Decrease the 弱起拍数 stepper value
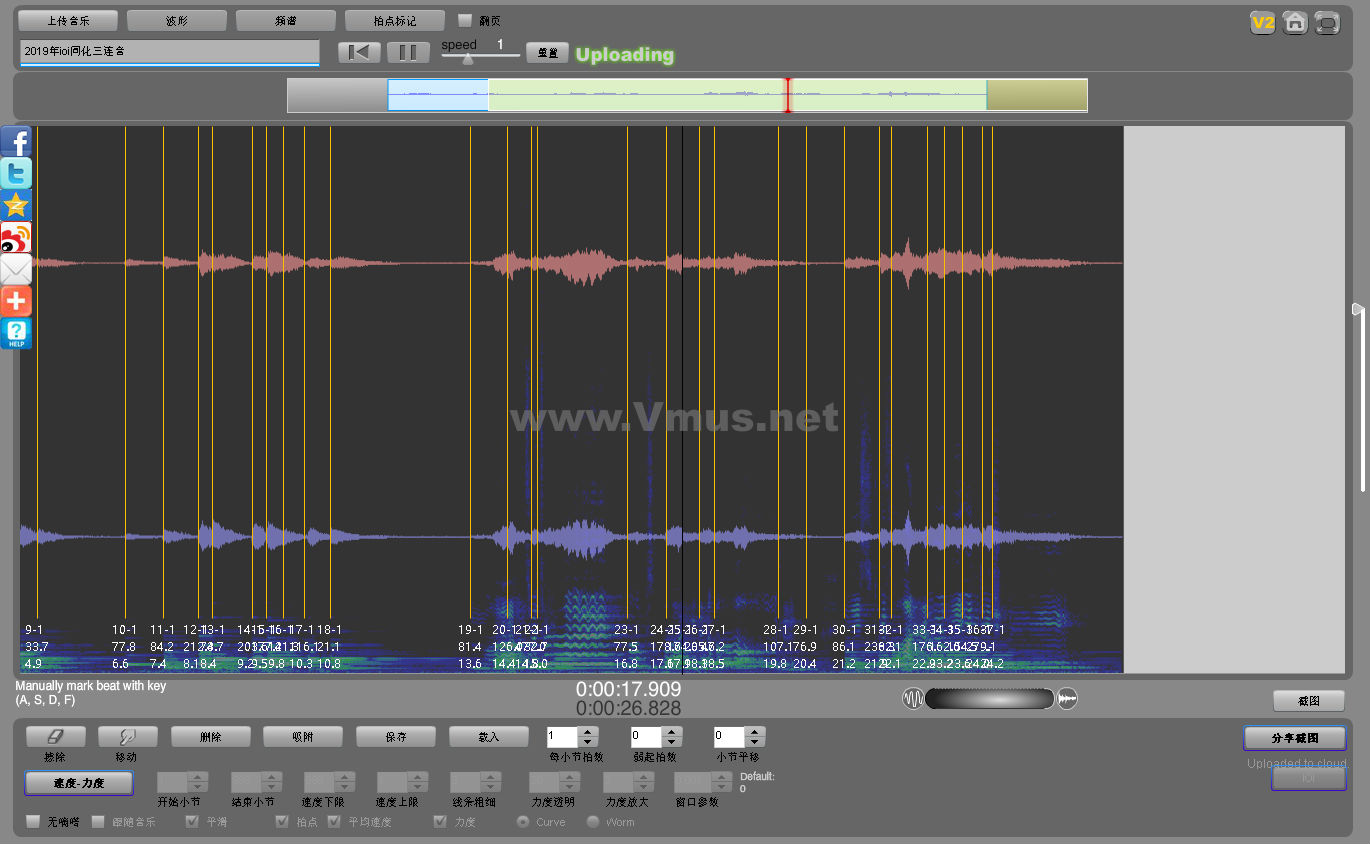1370x844 pixels. coord(671,742)
